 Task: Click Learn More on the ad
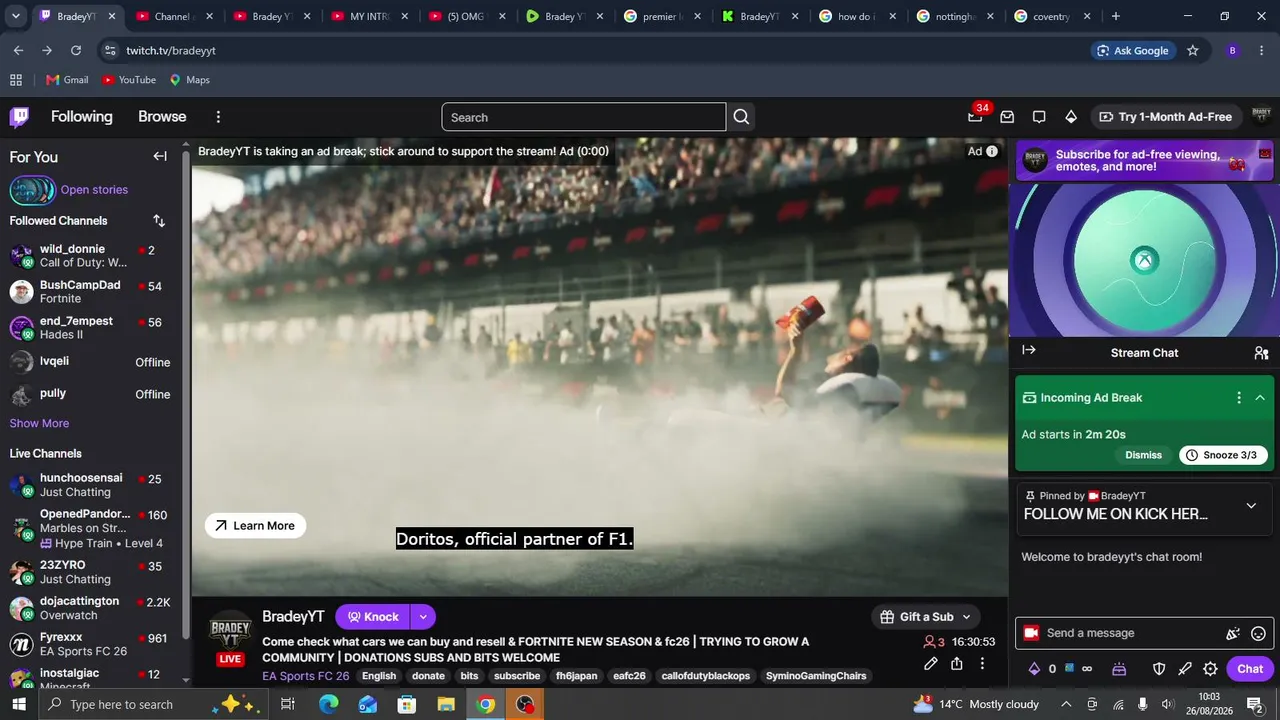[255, 526]
